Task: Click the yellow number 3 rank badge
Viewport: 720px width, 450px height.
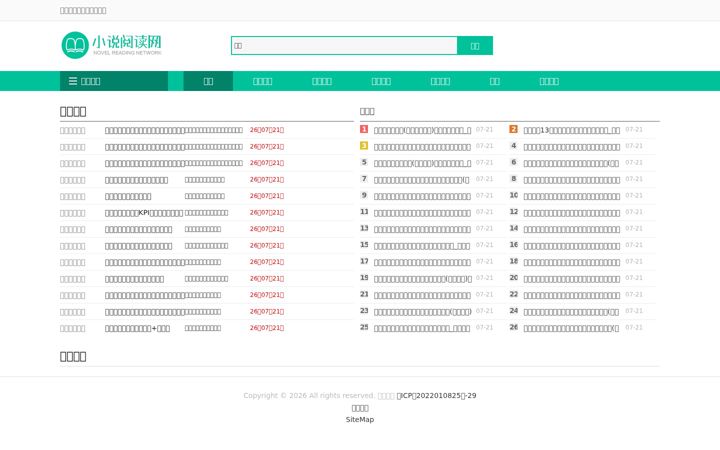Action: (364, 146)
